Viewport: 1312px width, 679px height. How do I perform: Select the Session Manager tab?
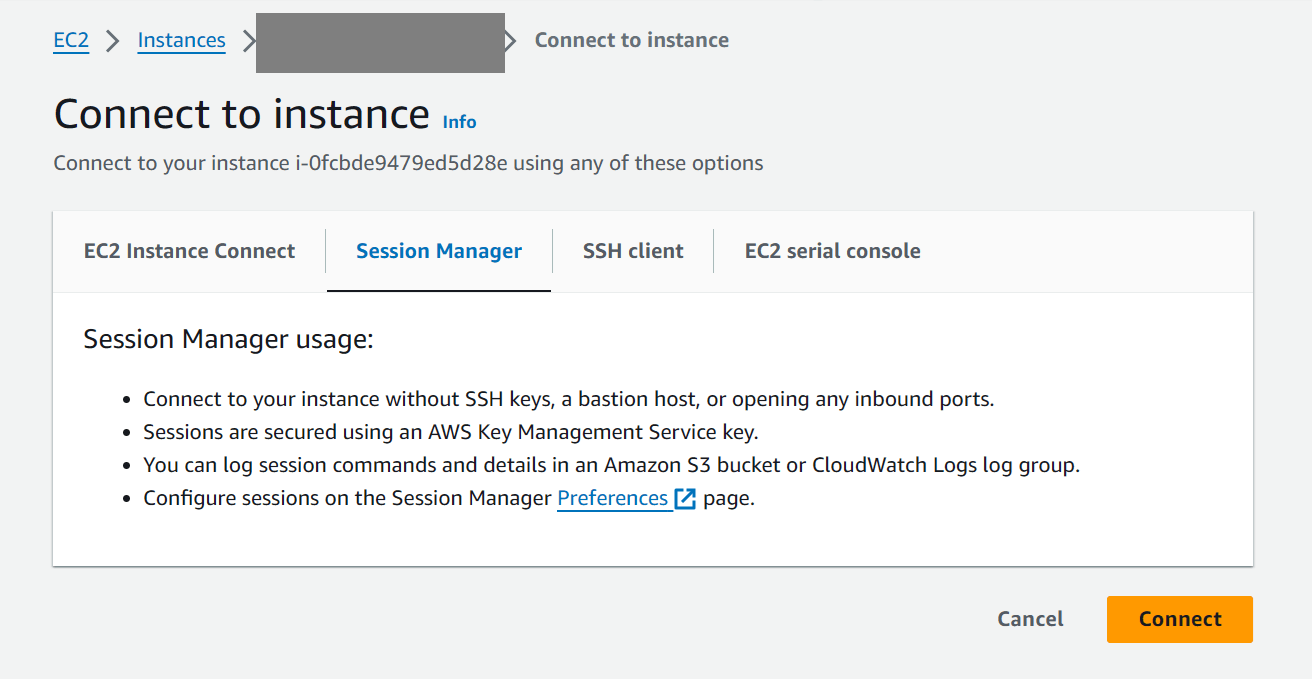(x=439, y=251)
